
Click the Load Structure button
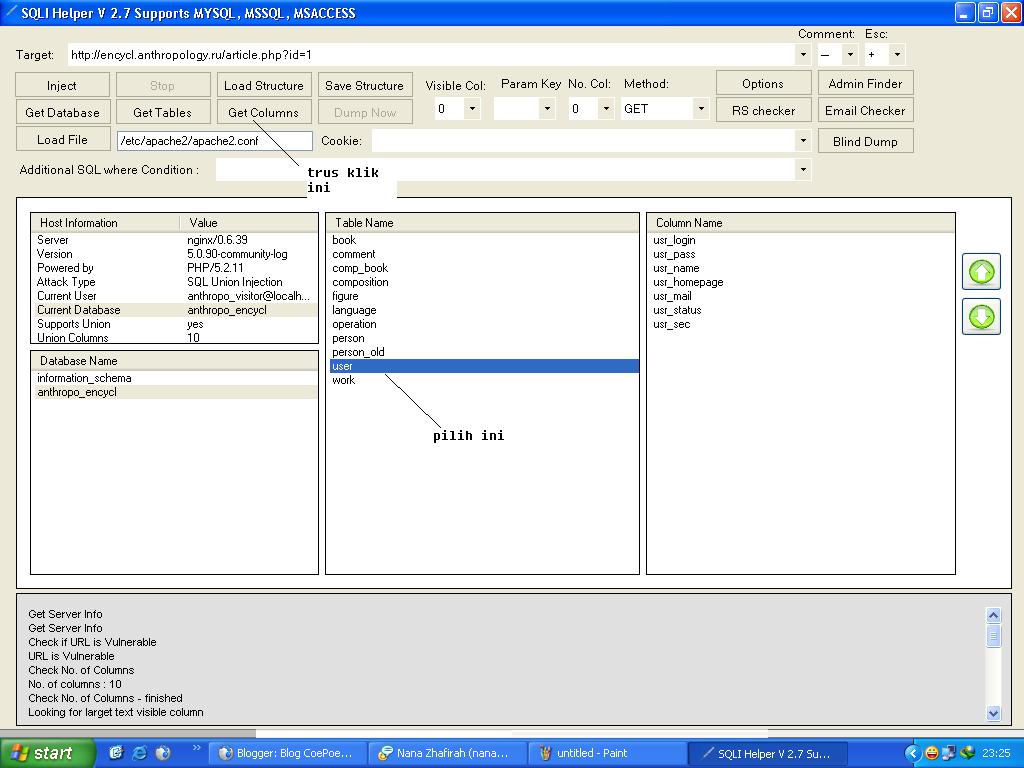point(264,86)
